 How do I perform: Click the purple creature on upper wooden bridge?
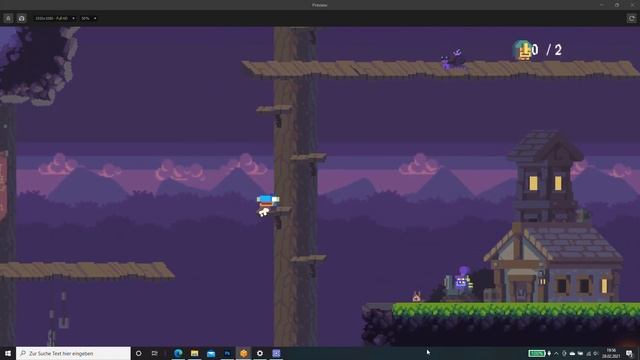tap(453, 60)
